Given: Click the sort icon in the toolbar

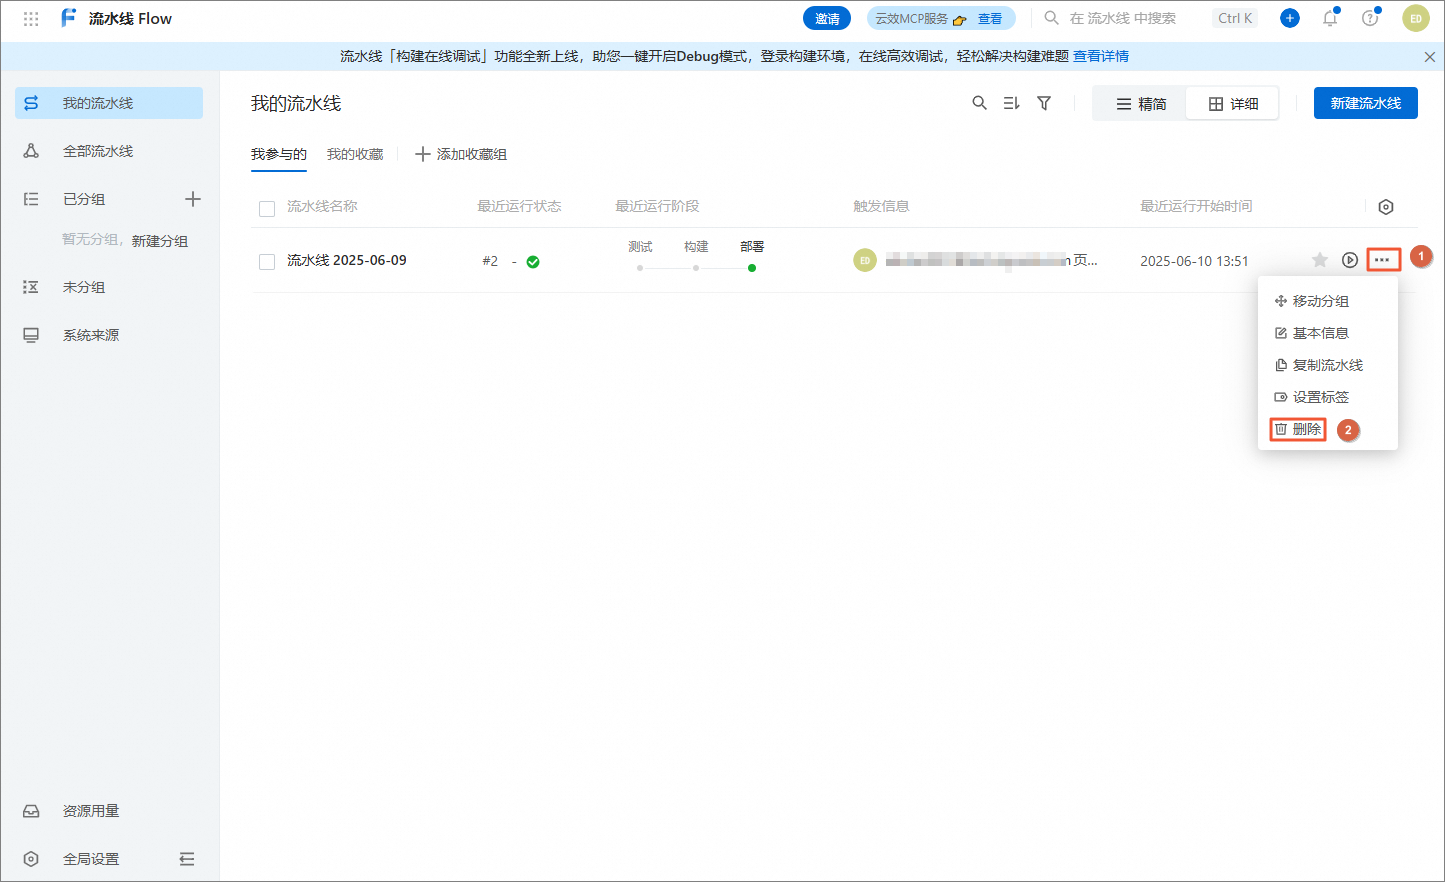Looking at the screenshot, I should (x=1012, y=103).
